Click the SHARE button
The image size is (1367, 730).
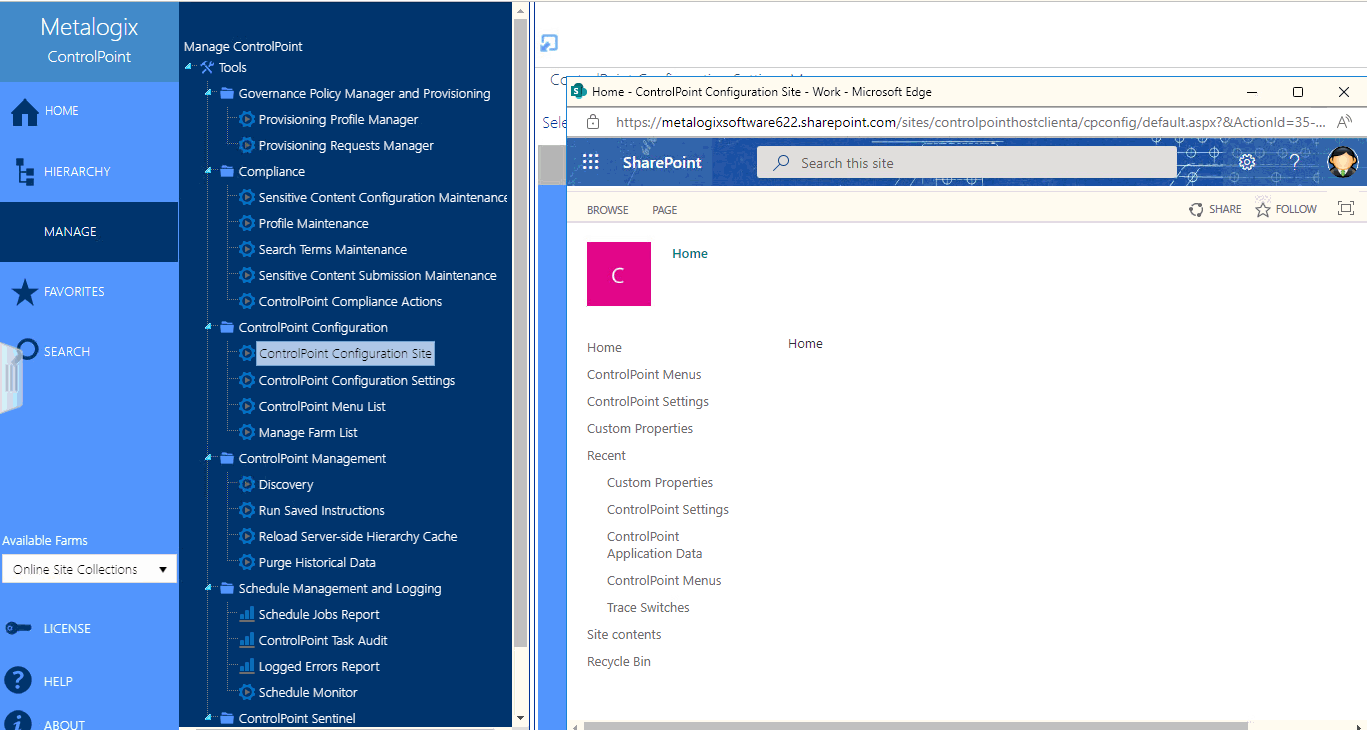[1215, 208]
